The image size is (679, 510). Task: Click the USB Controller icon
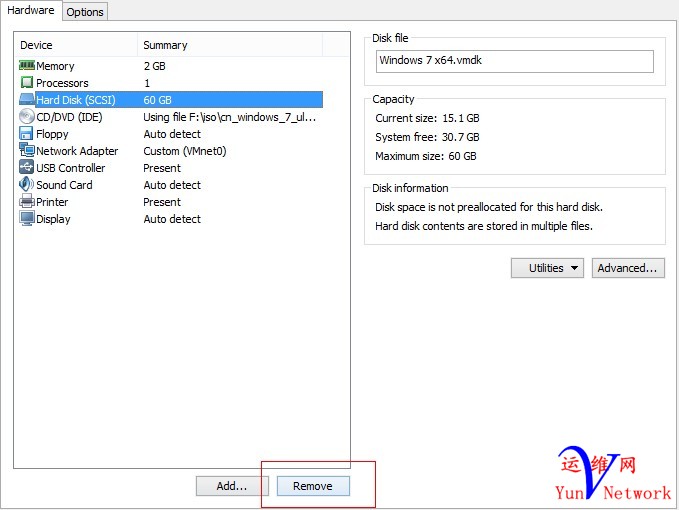click(x=26, y=167)
